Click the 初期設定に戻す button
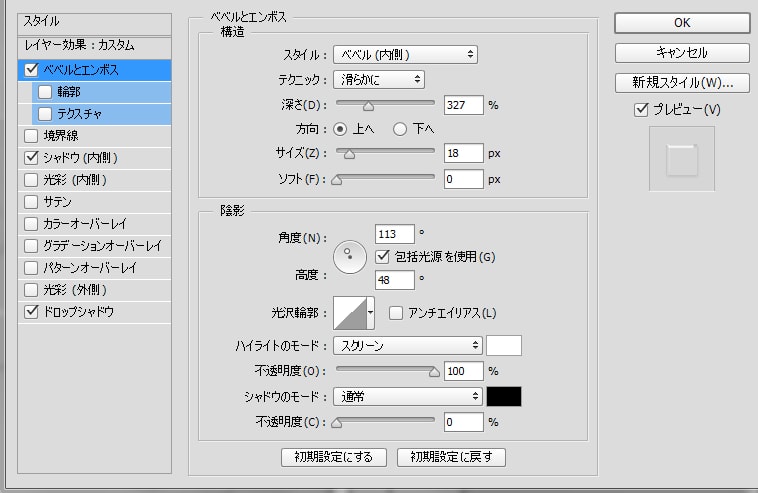Screen dimensions: 758x493 click(451, 457)
